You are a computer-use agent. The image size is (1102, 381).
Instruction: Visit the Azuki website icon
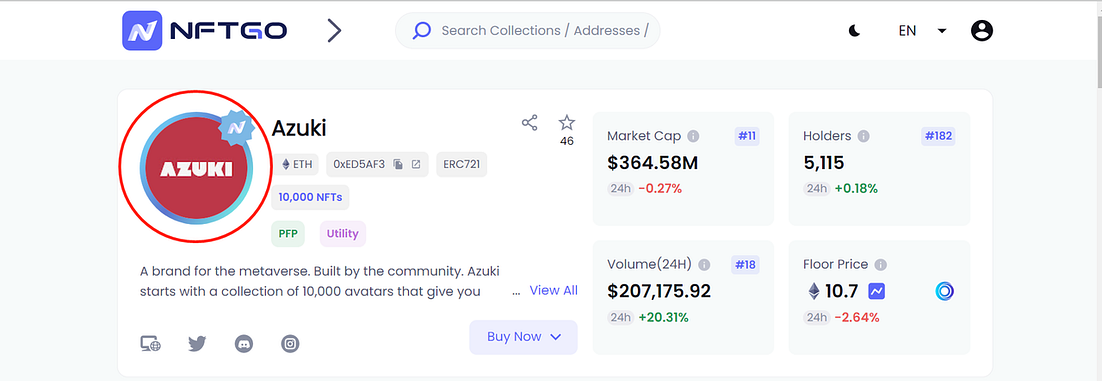click(150, 344)
